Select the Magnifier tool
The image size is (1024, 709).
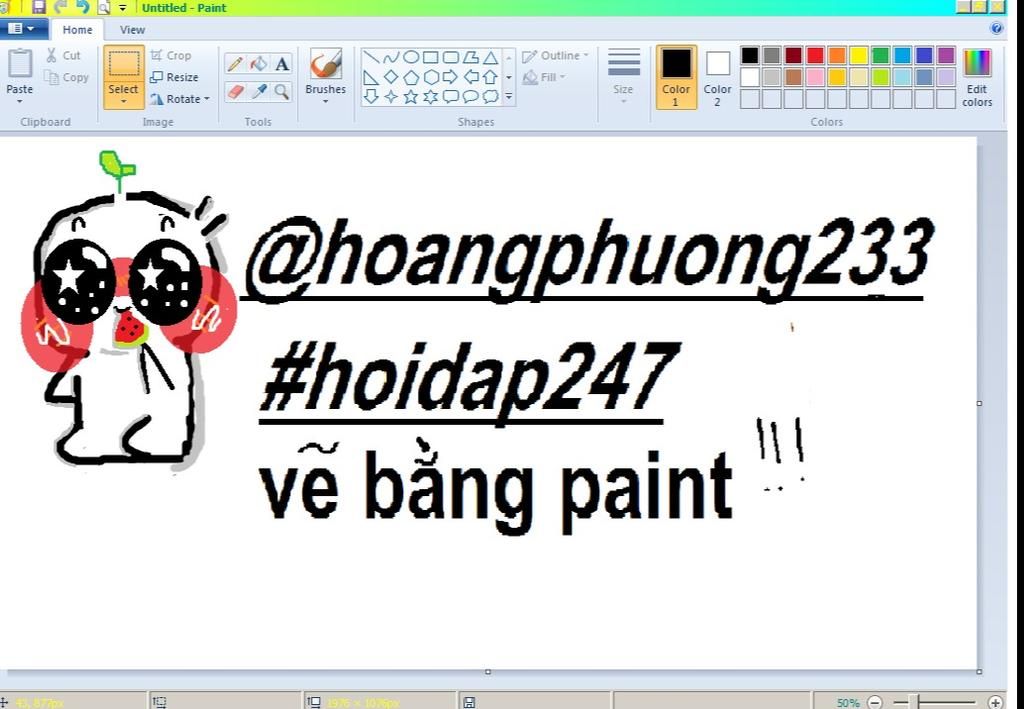[281, 91]
